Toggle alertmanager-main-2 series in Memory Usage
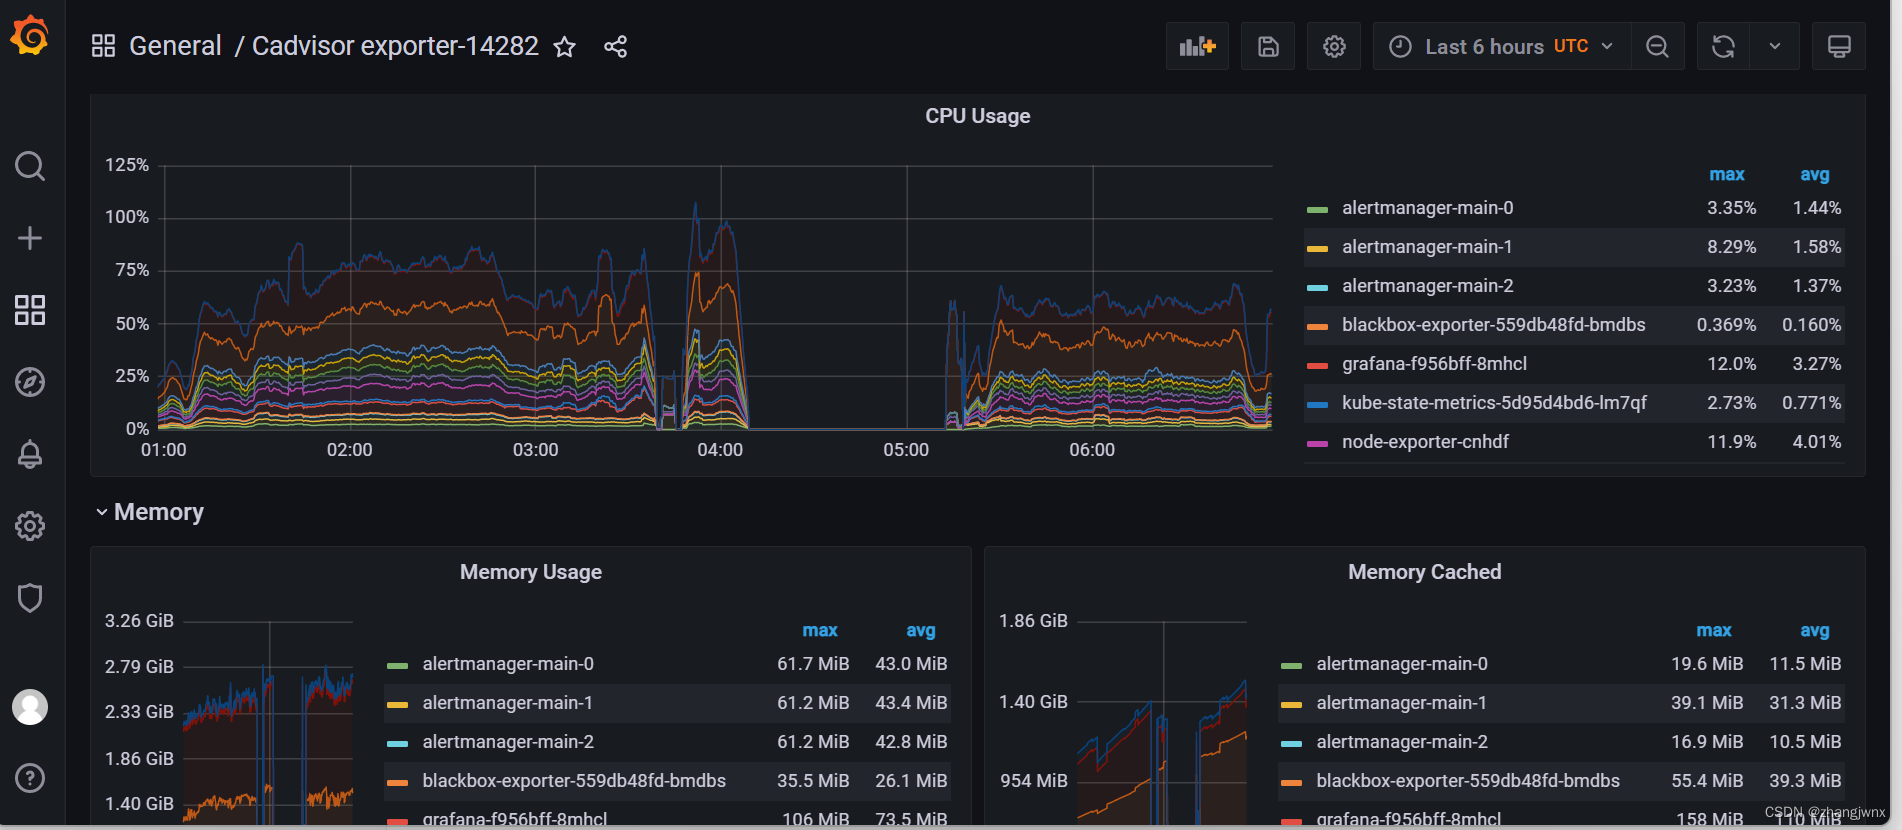 (508, 742)
